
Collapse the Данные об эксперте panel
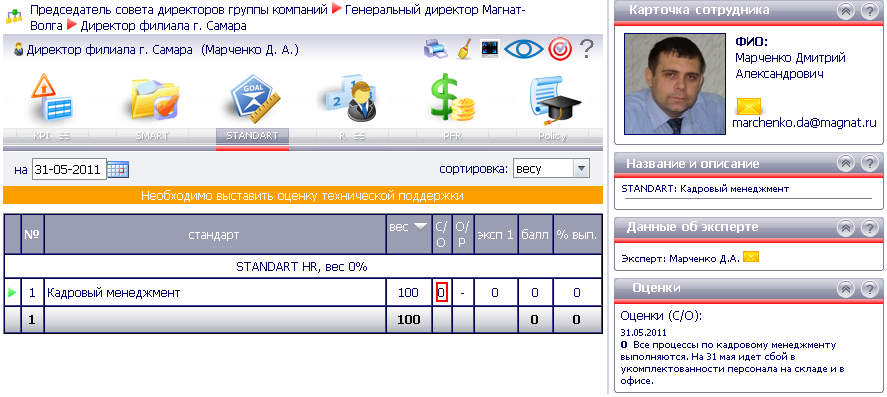[846, 227]
